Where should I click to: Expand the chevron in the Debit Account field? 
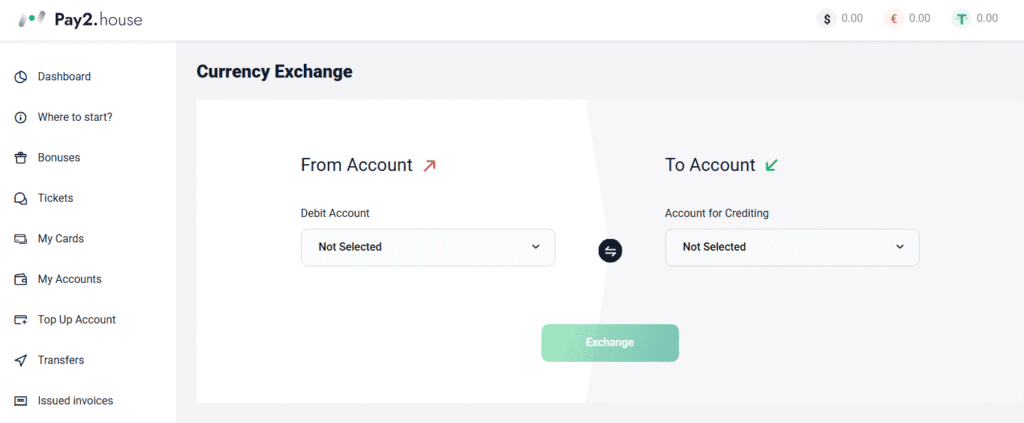[536, 247]
